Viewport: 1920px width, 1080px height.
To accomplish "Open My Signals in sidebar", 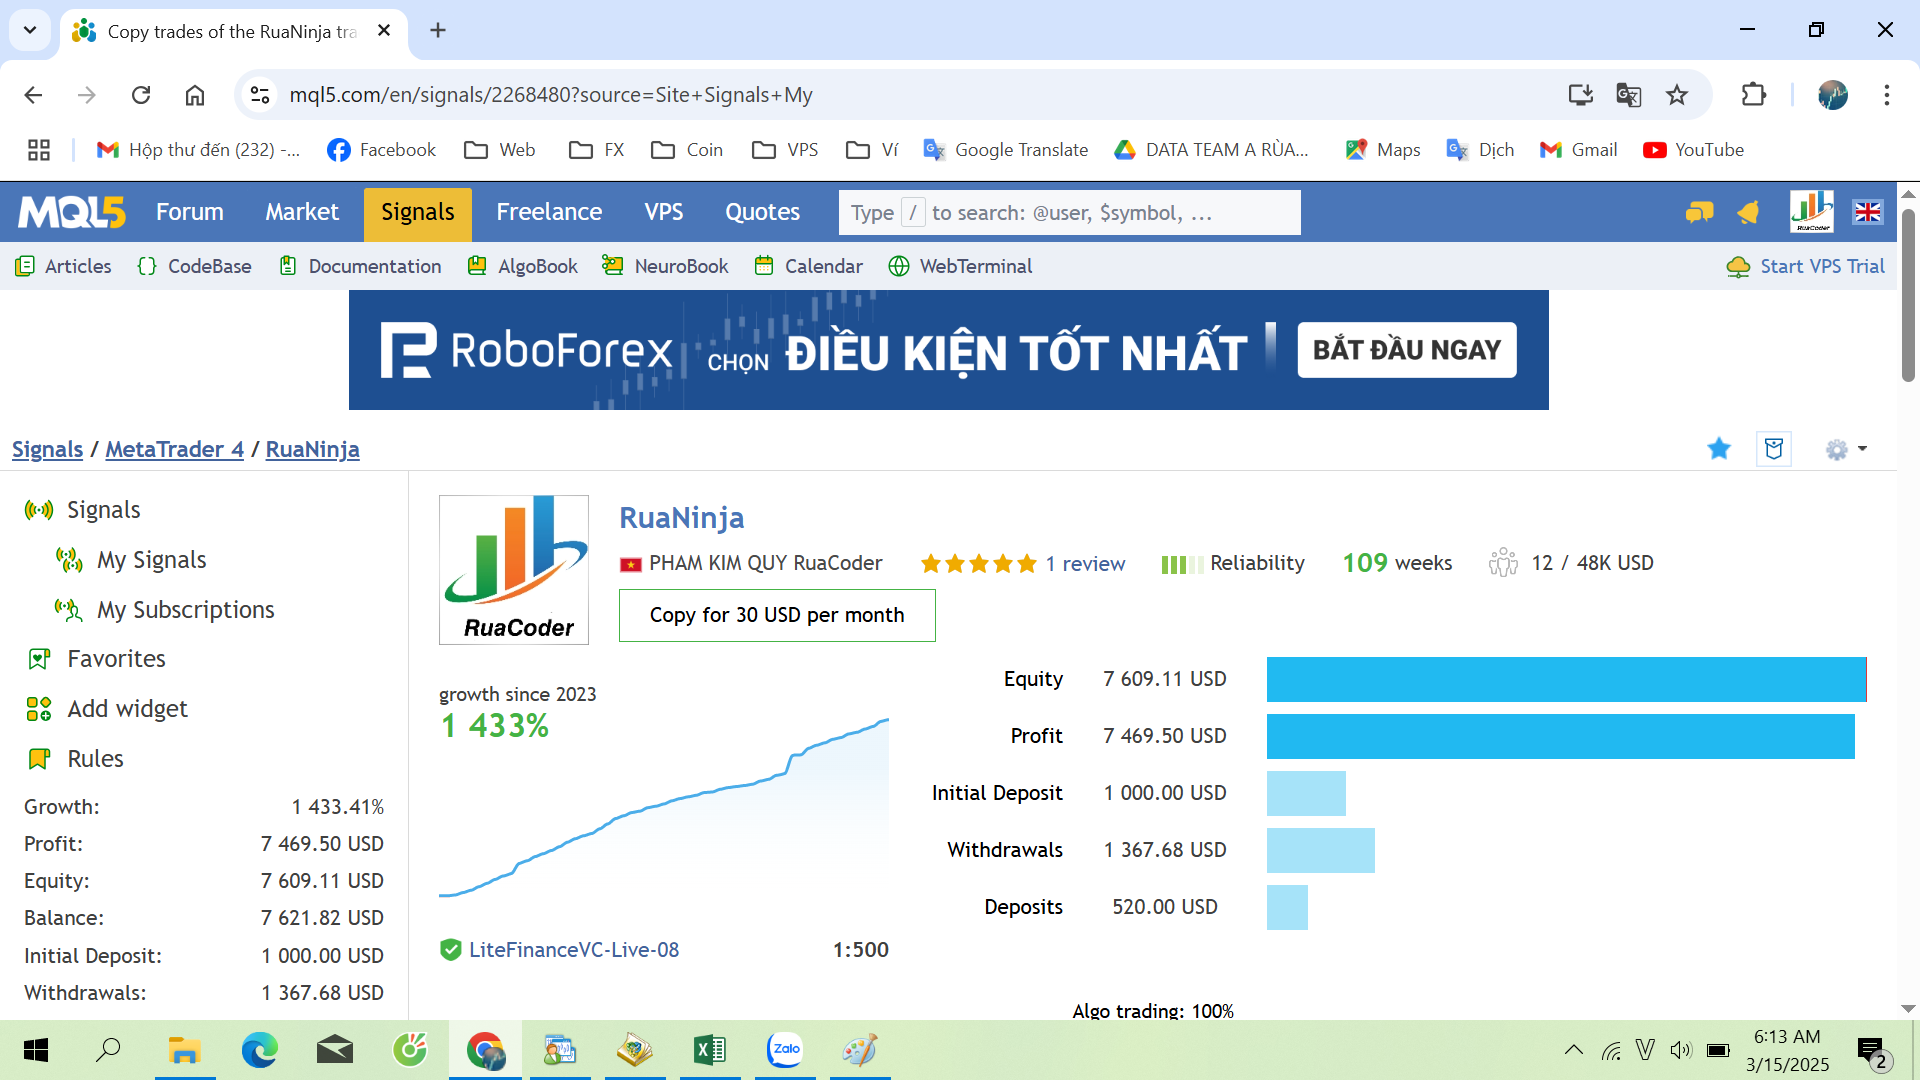I will 131,560.
